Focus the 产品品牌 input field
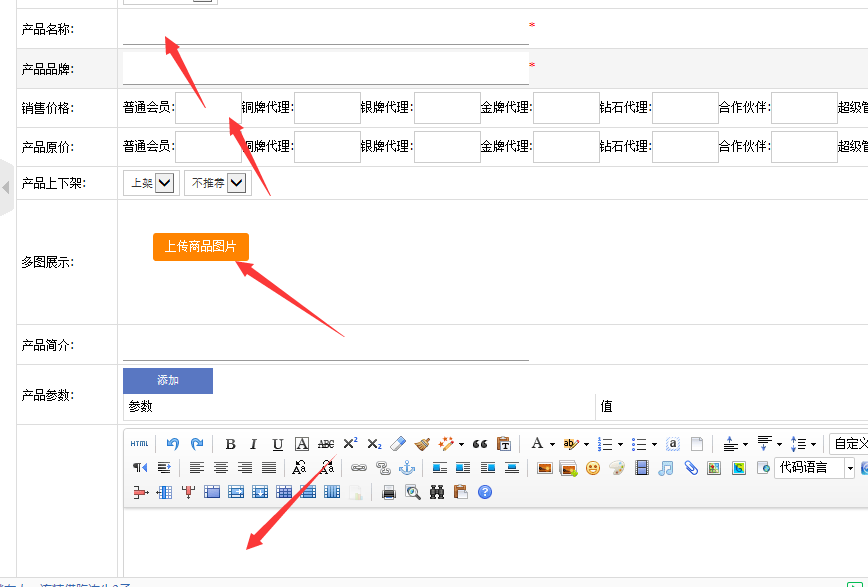Viewport: 868px width, 587px height. [x=326, y=69]
